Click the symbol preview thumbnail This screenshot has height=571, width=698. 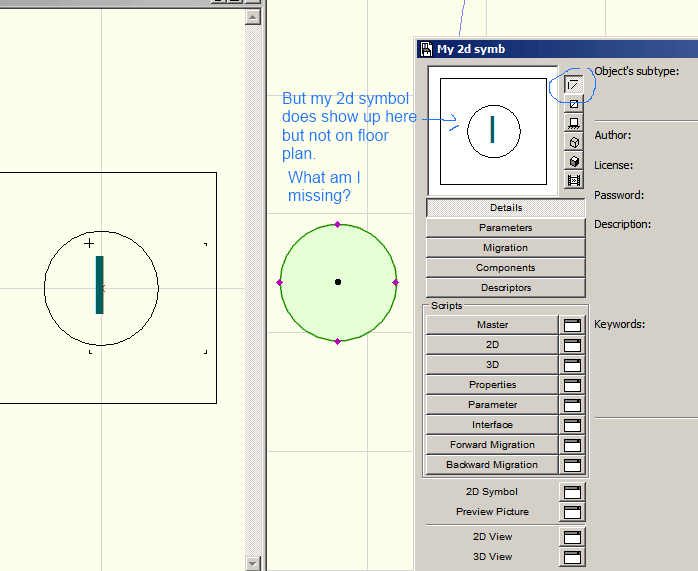(493, 131)
